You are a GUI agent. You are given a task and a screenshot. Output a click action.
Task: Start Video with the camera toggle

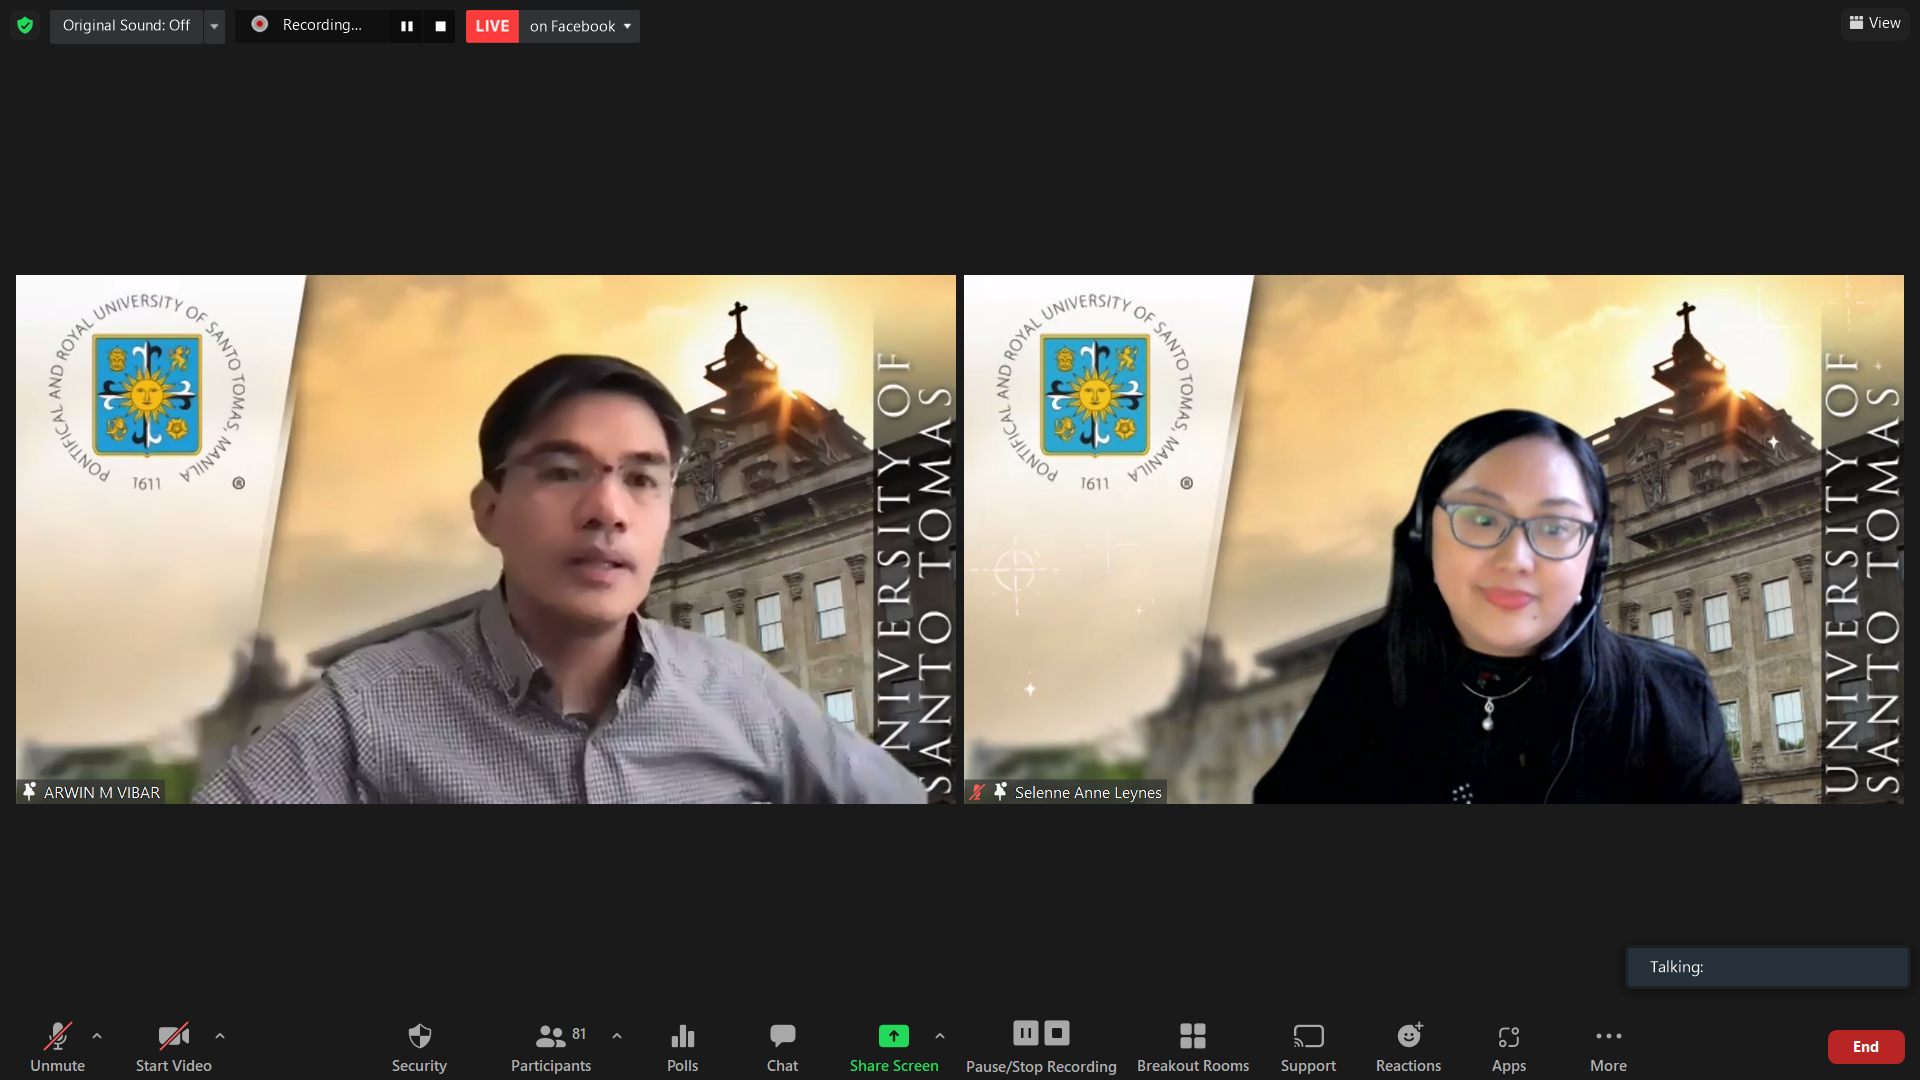pyautogui.click(x=173, y=1037)
